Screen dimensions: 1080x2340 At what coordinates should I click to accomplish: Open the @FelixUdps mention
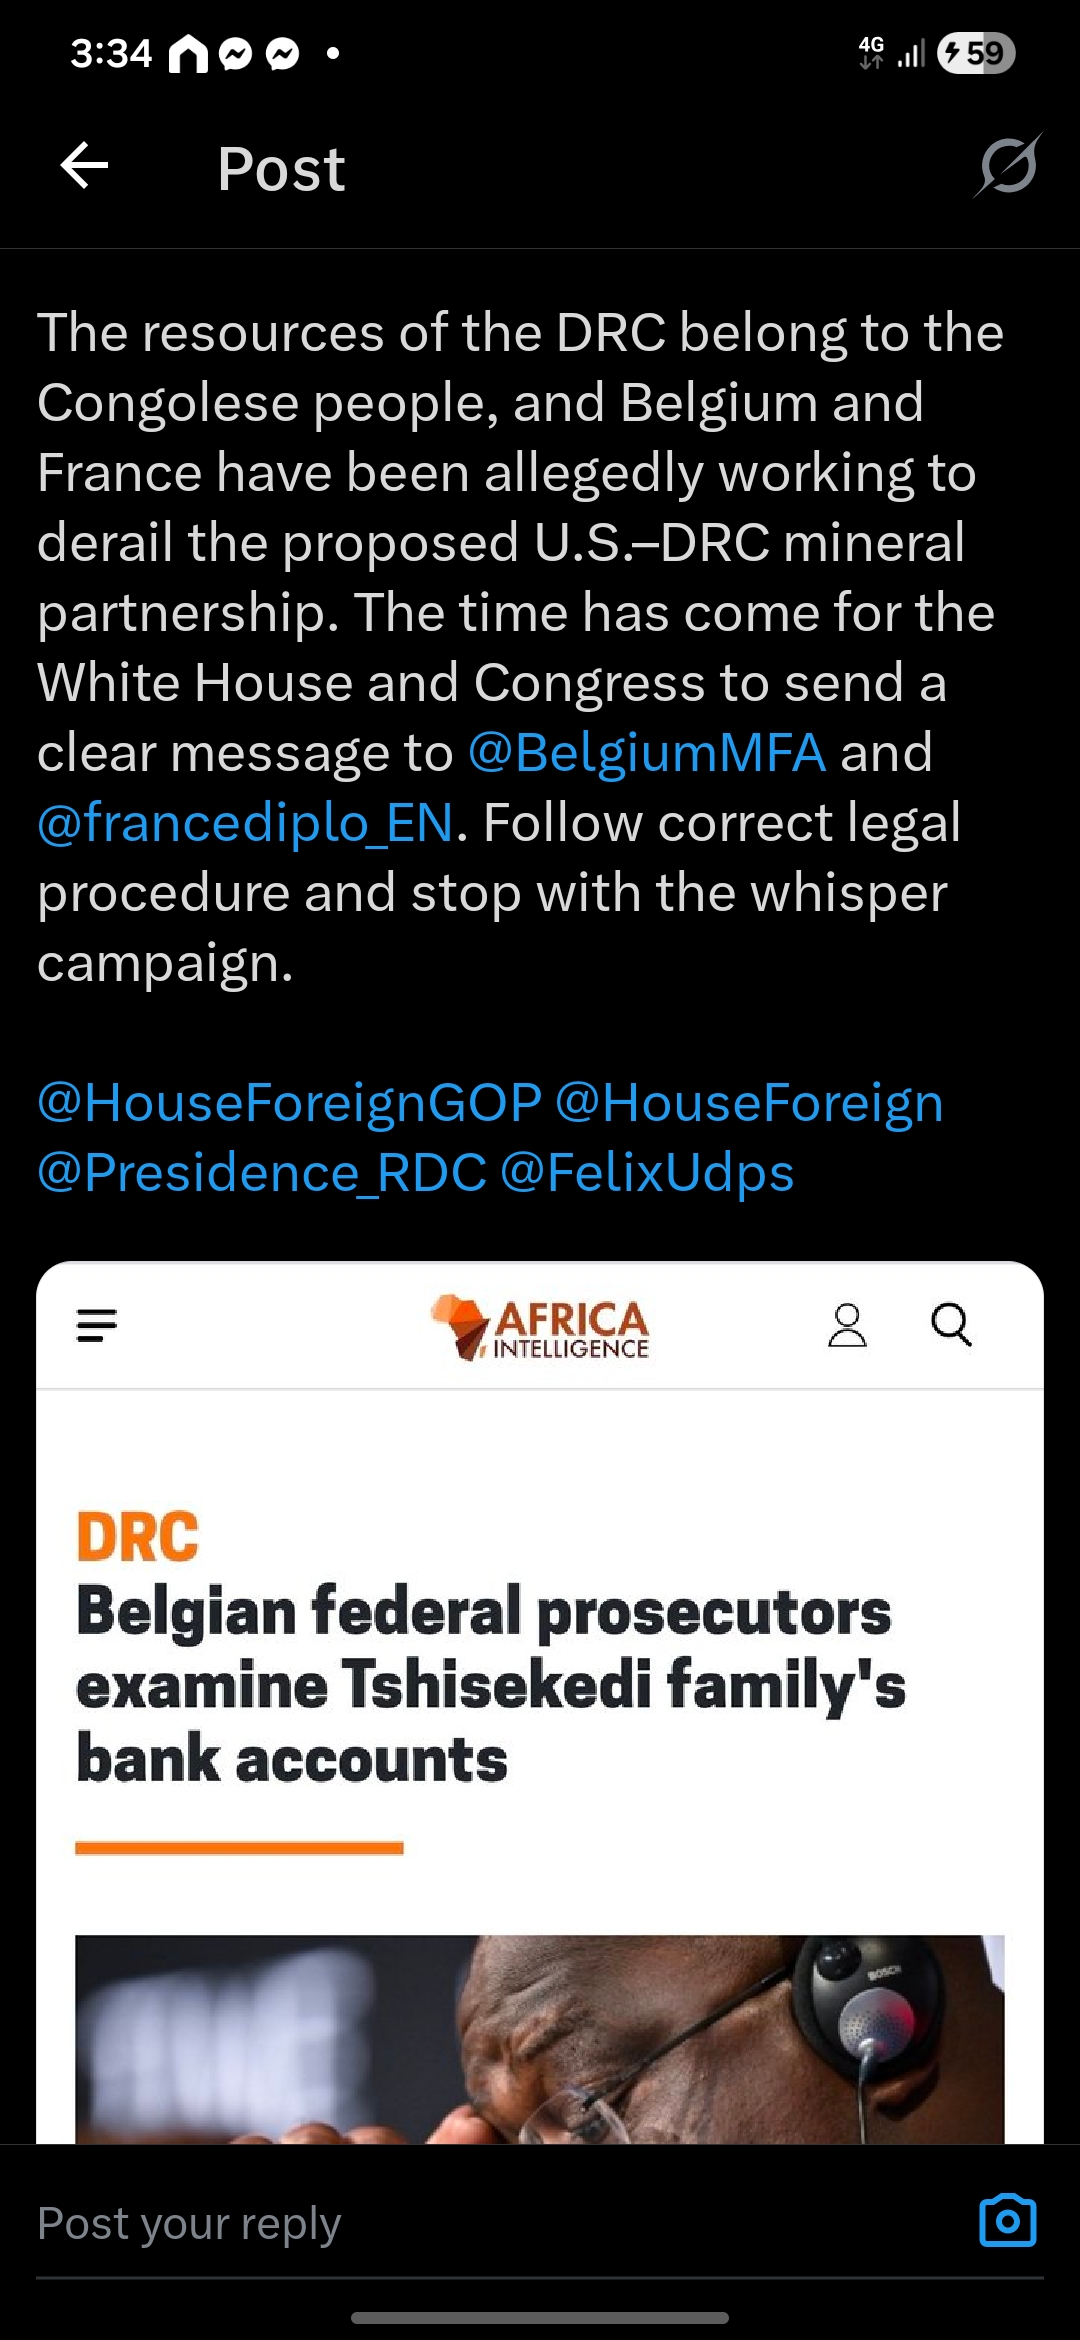point(647,1173)
